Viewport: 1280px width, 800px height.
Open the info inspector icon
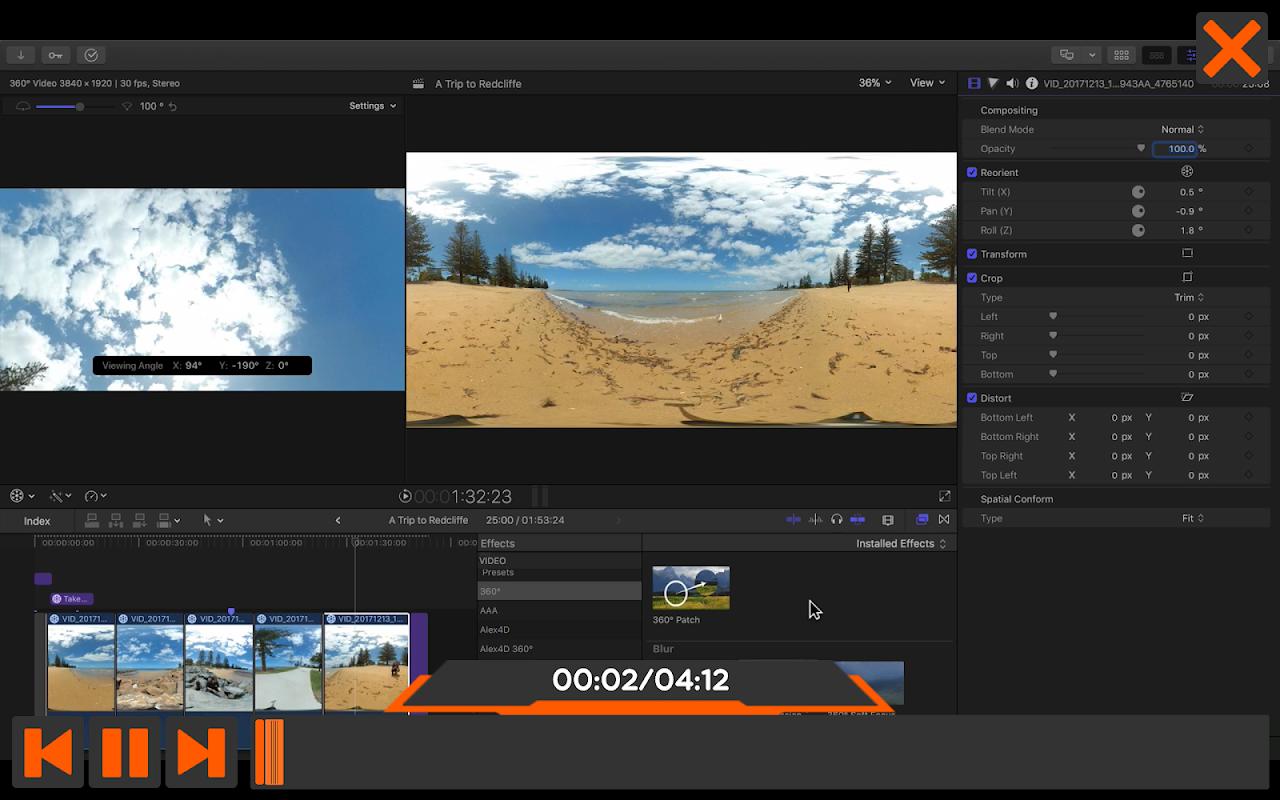1031,84
